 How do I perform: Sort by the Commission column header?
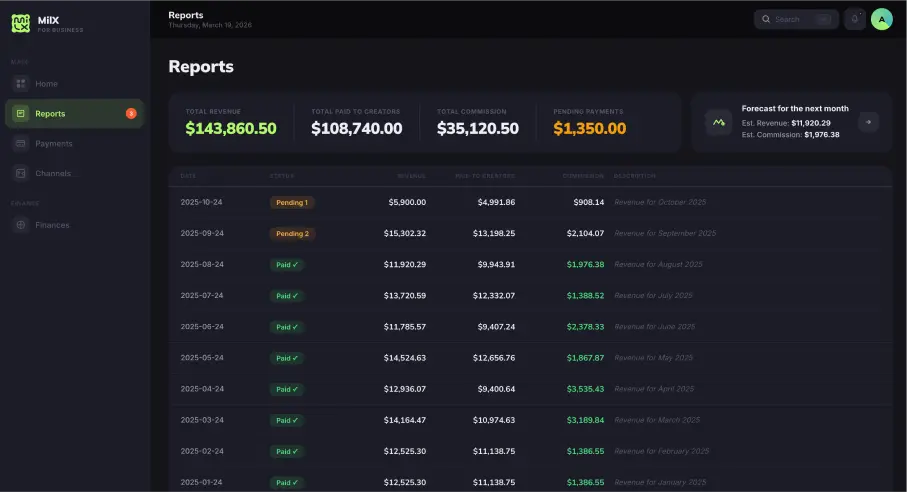(x=584, y=176)
